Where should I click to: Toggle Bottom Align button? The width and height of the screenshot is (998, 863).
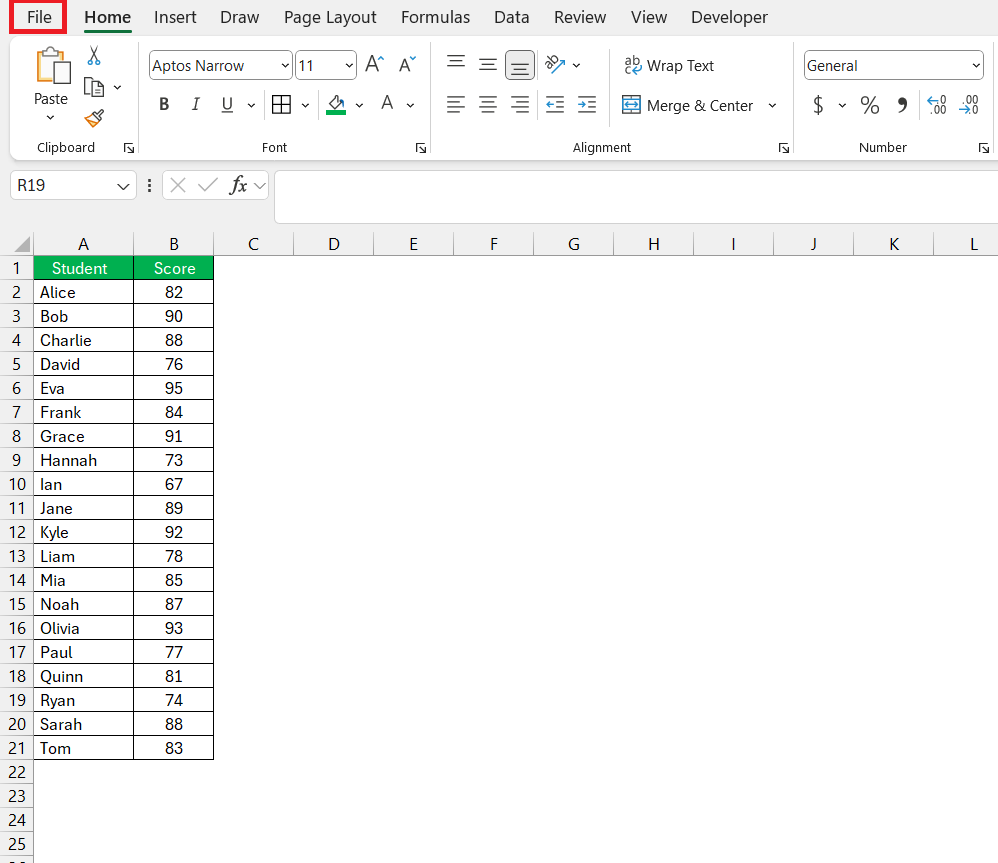(519, 65)
